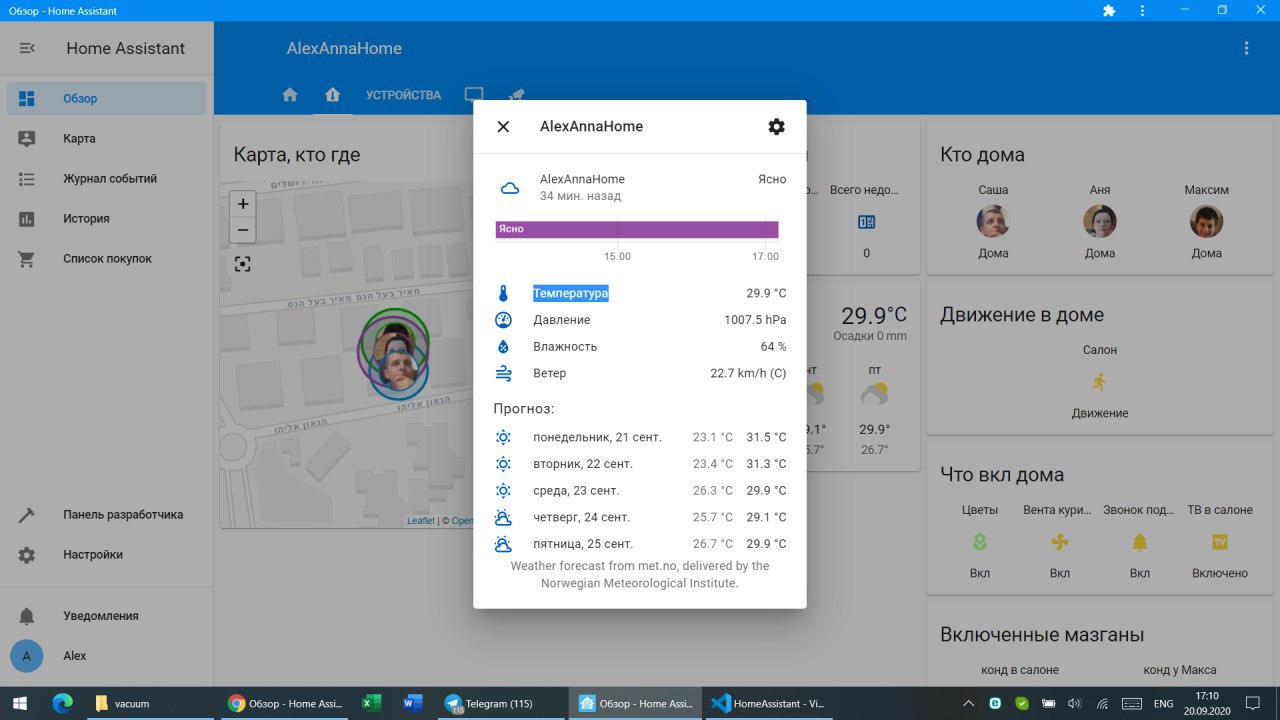Click sunny icon for Monday 21 Sept

(503, 437)
